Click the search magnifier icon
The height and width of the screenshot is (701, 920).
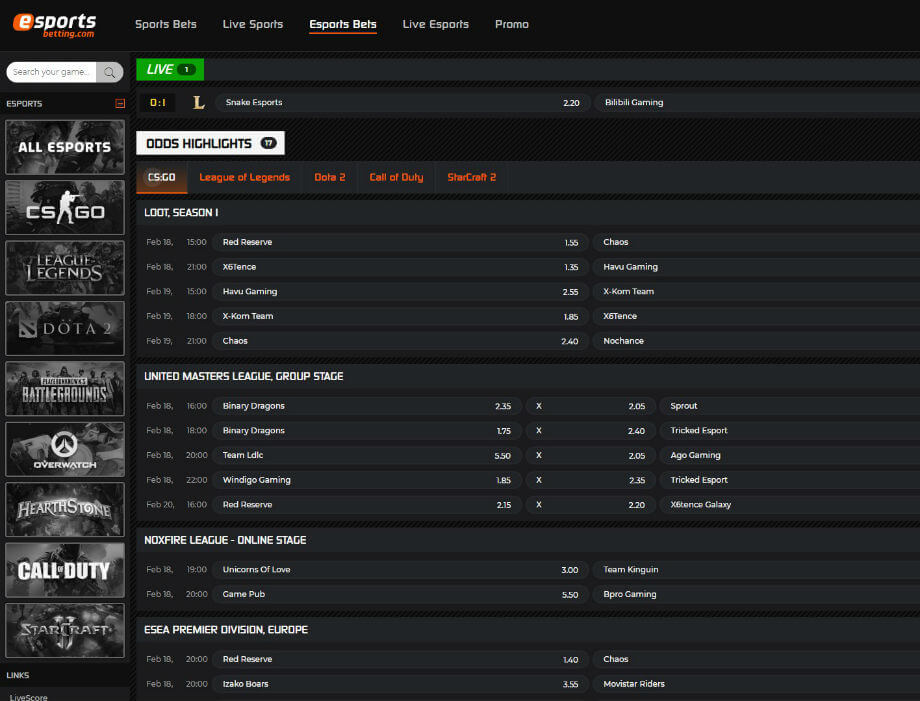coord(110,72)
